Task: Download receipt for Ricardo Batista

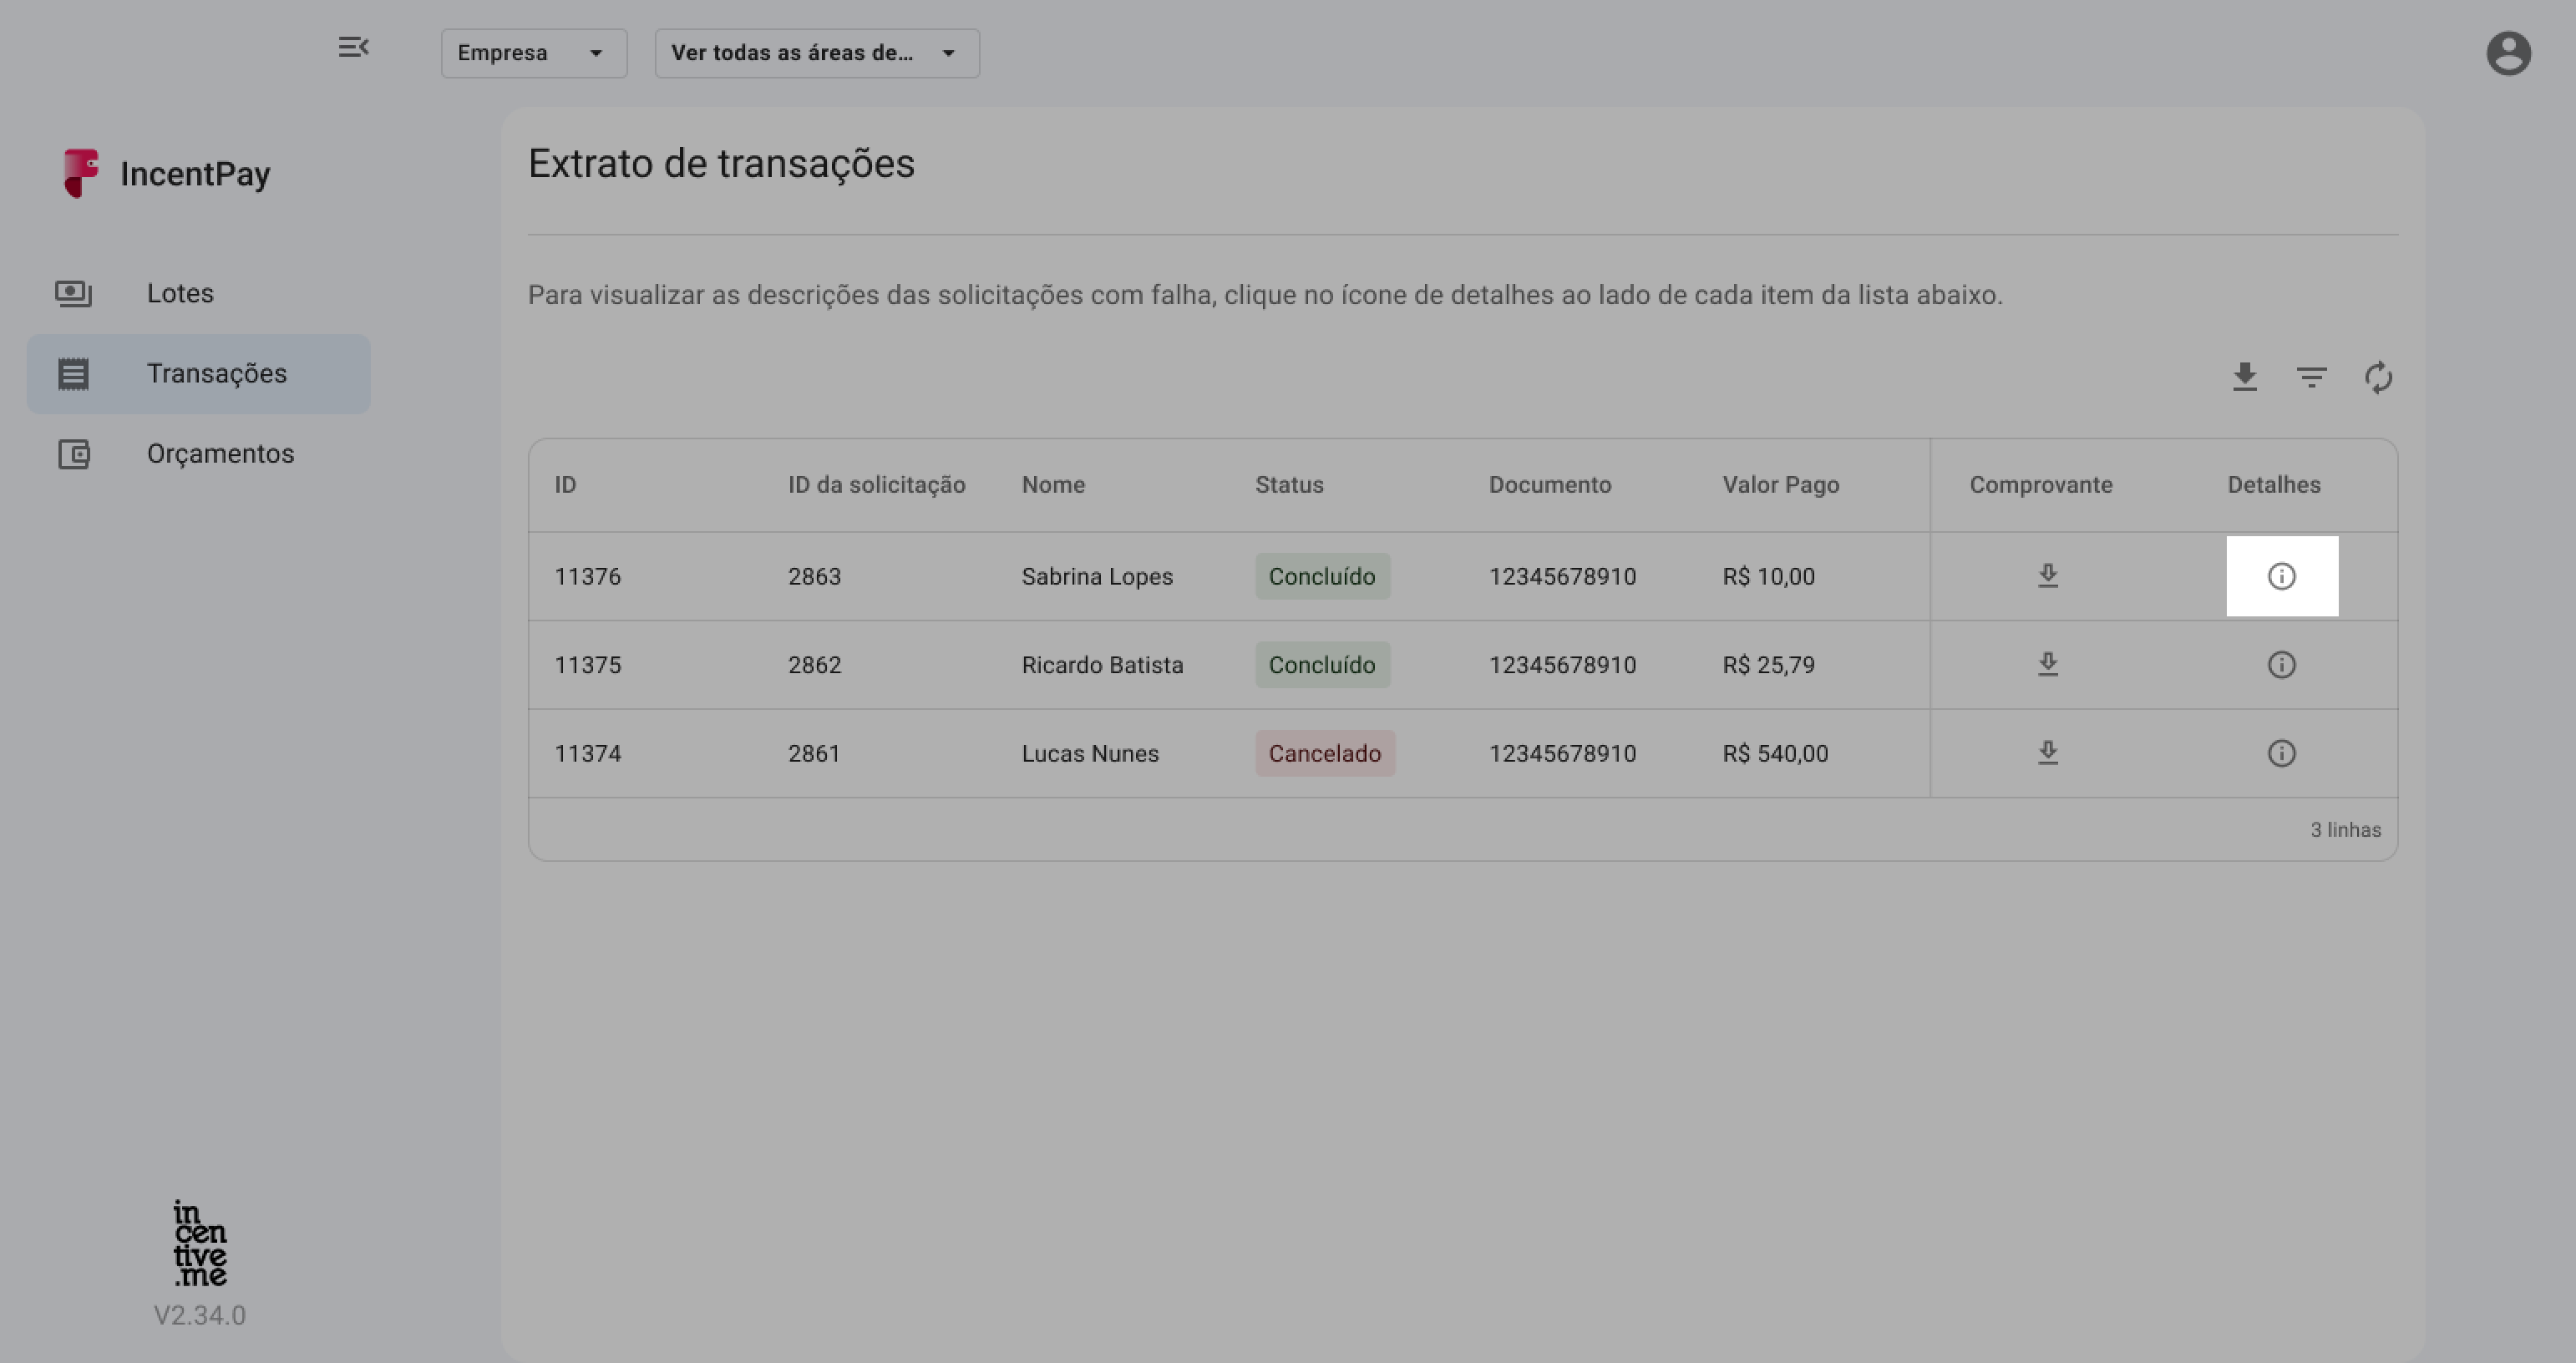Action: click(2048, 665)
